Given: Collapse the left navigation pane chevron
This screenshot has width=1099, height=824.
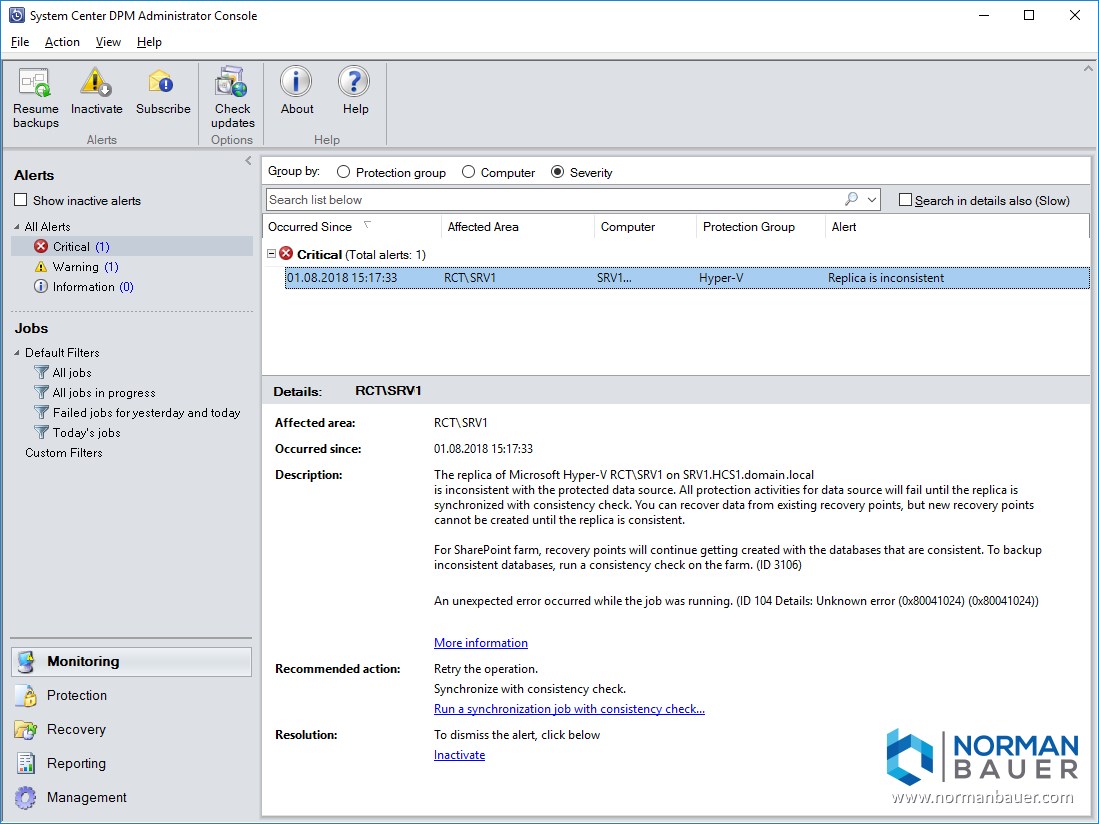Looking at the screenshot, I should (x=248, y=160).
